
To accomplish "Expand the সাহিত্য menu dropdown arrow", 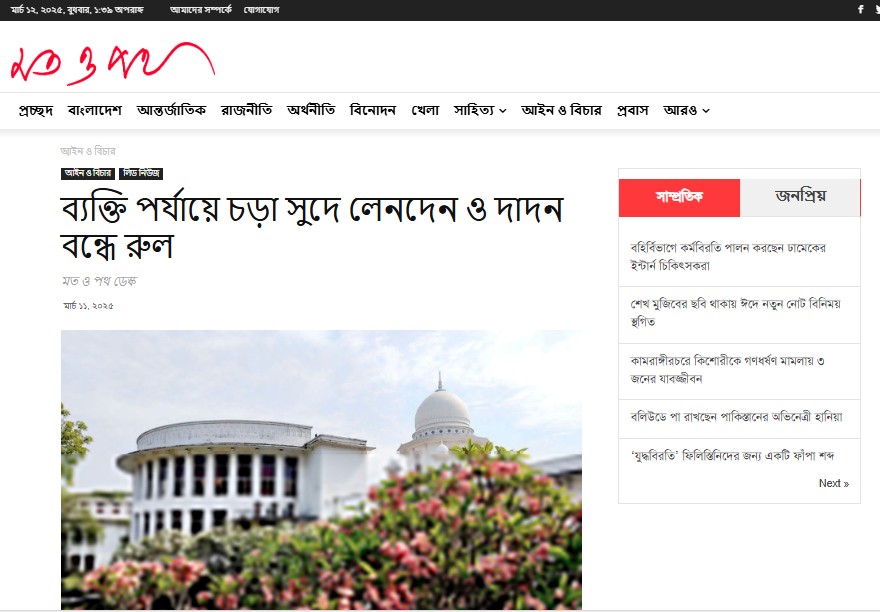I will point(503,111).
